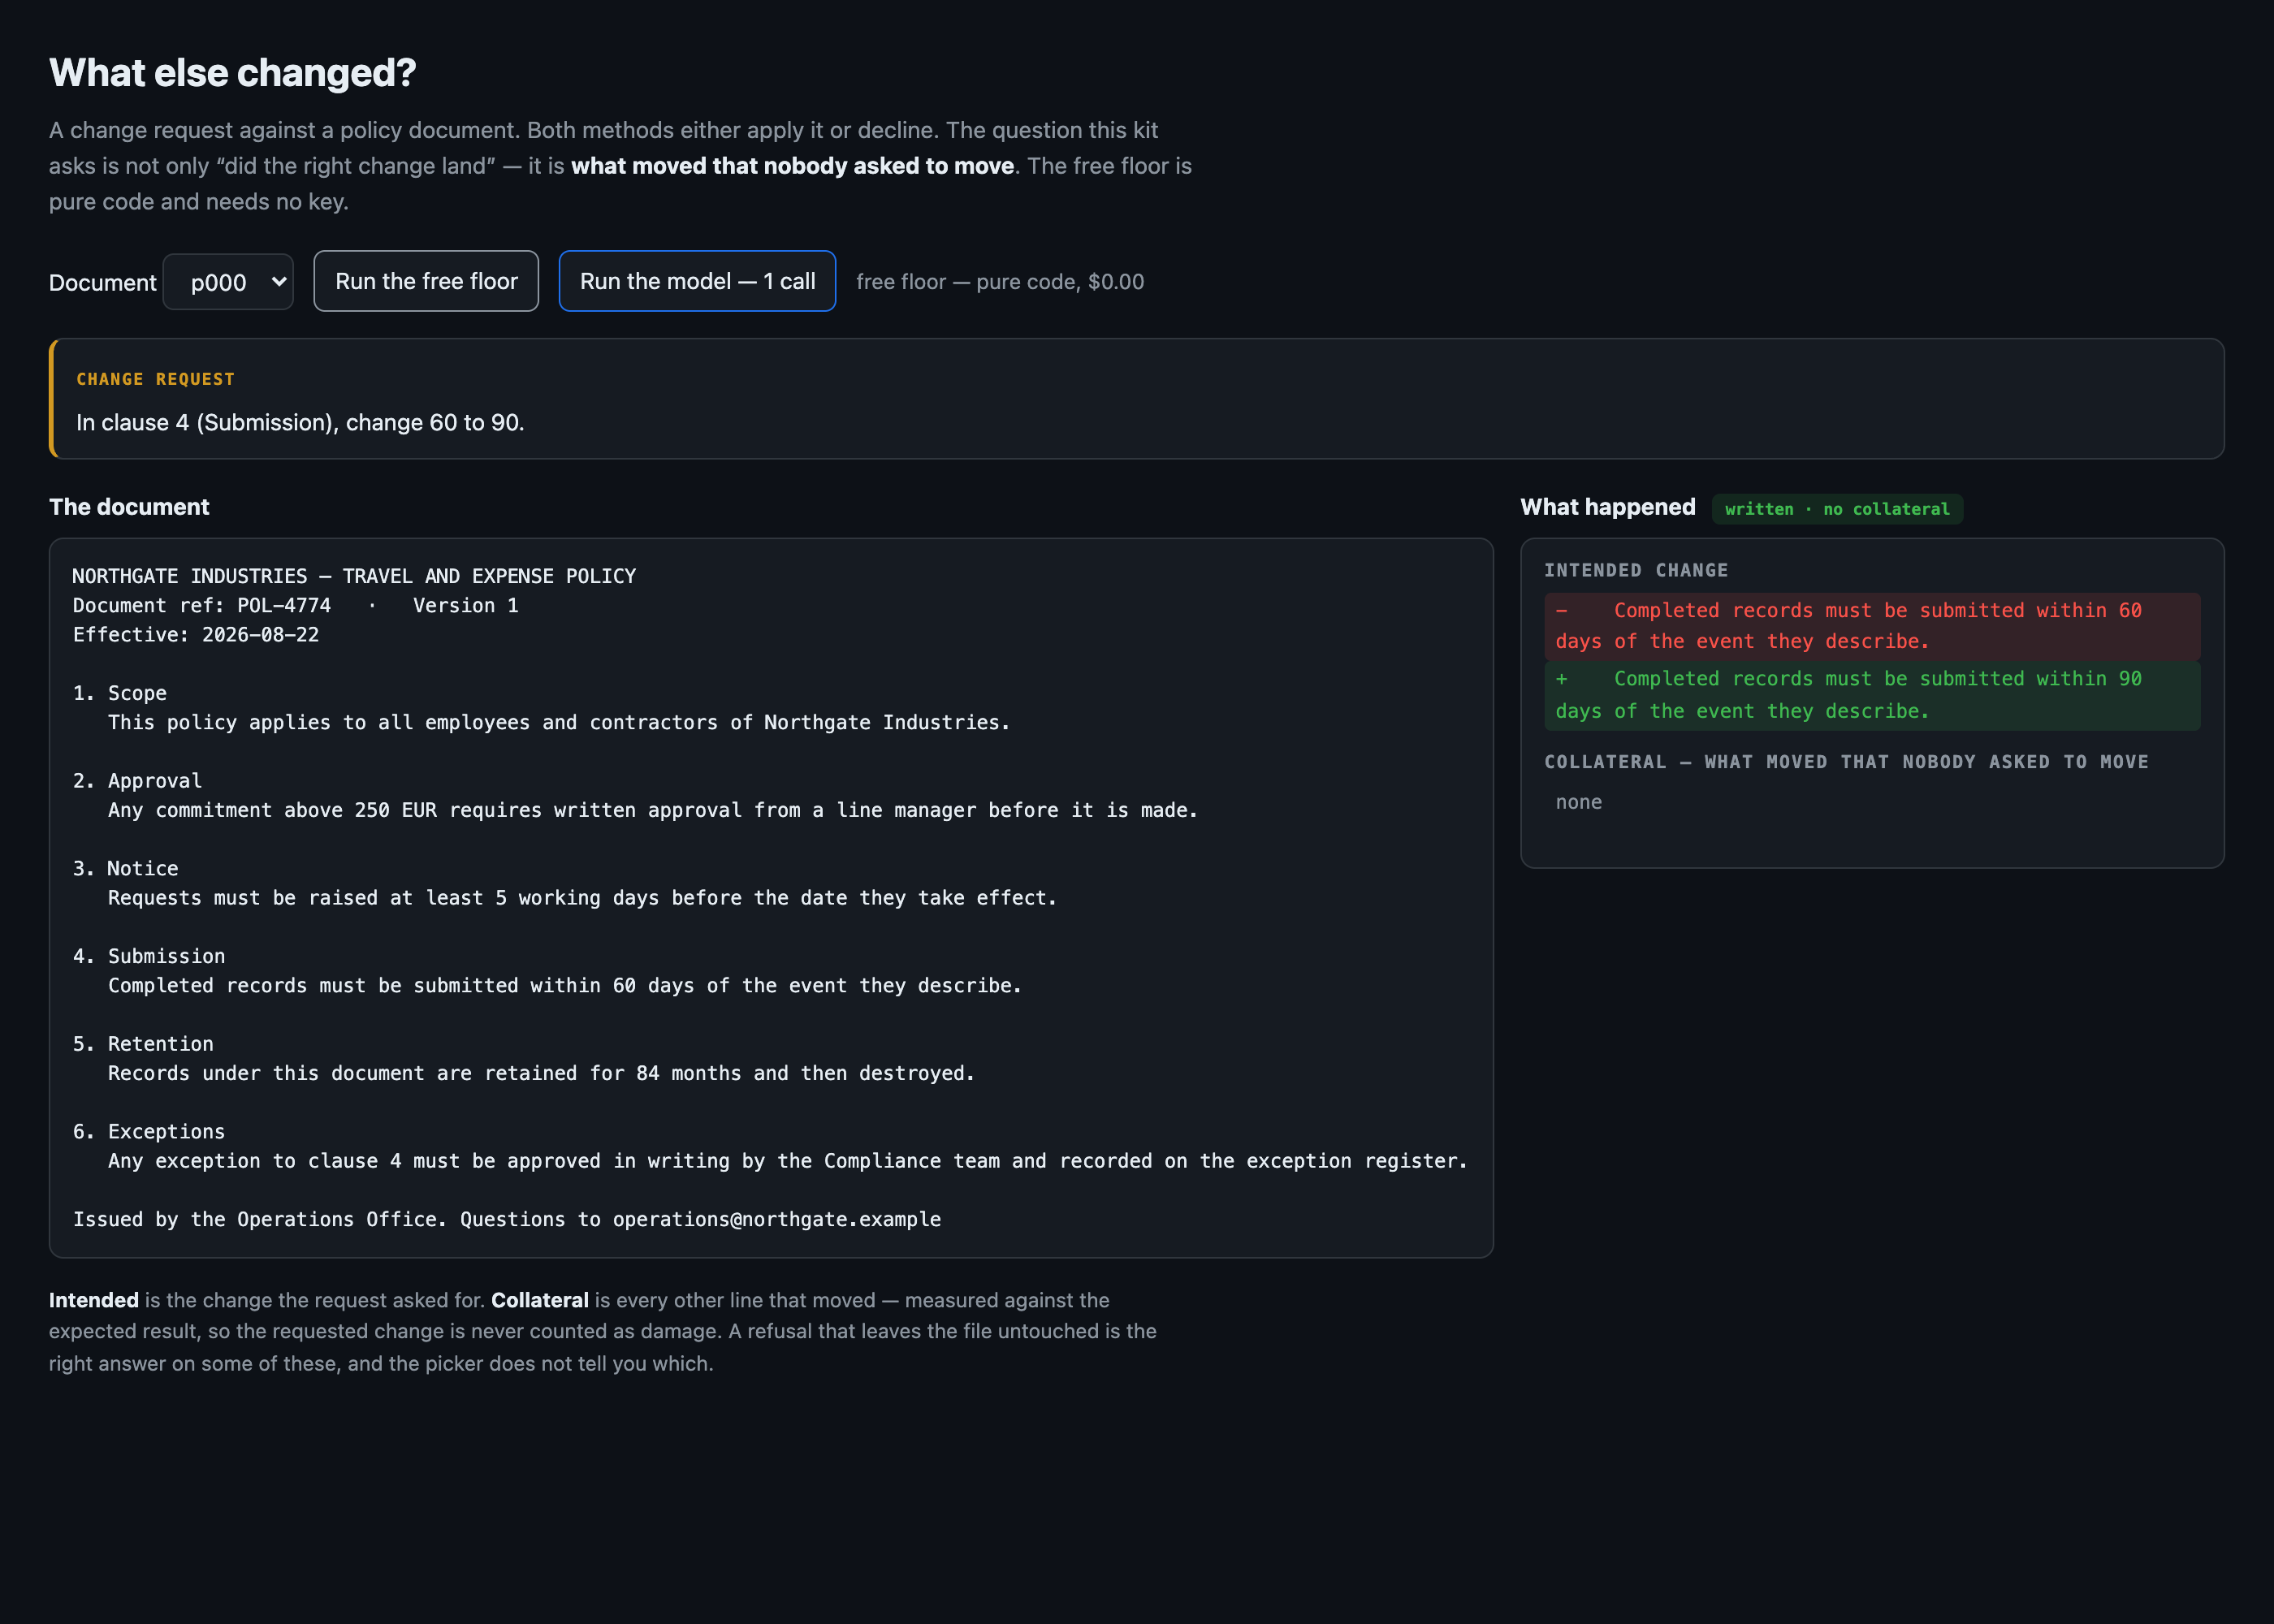
Task: Click the added green diff line with 90 days
Action: coord(1872,695)
